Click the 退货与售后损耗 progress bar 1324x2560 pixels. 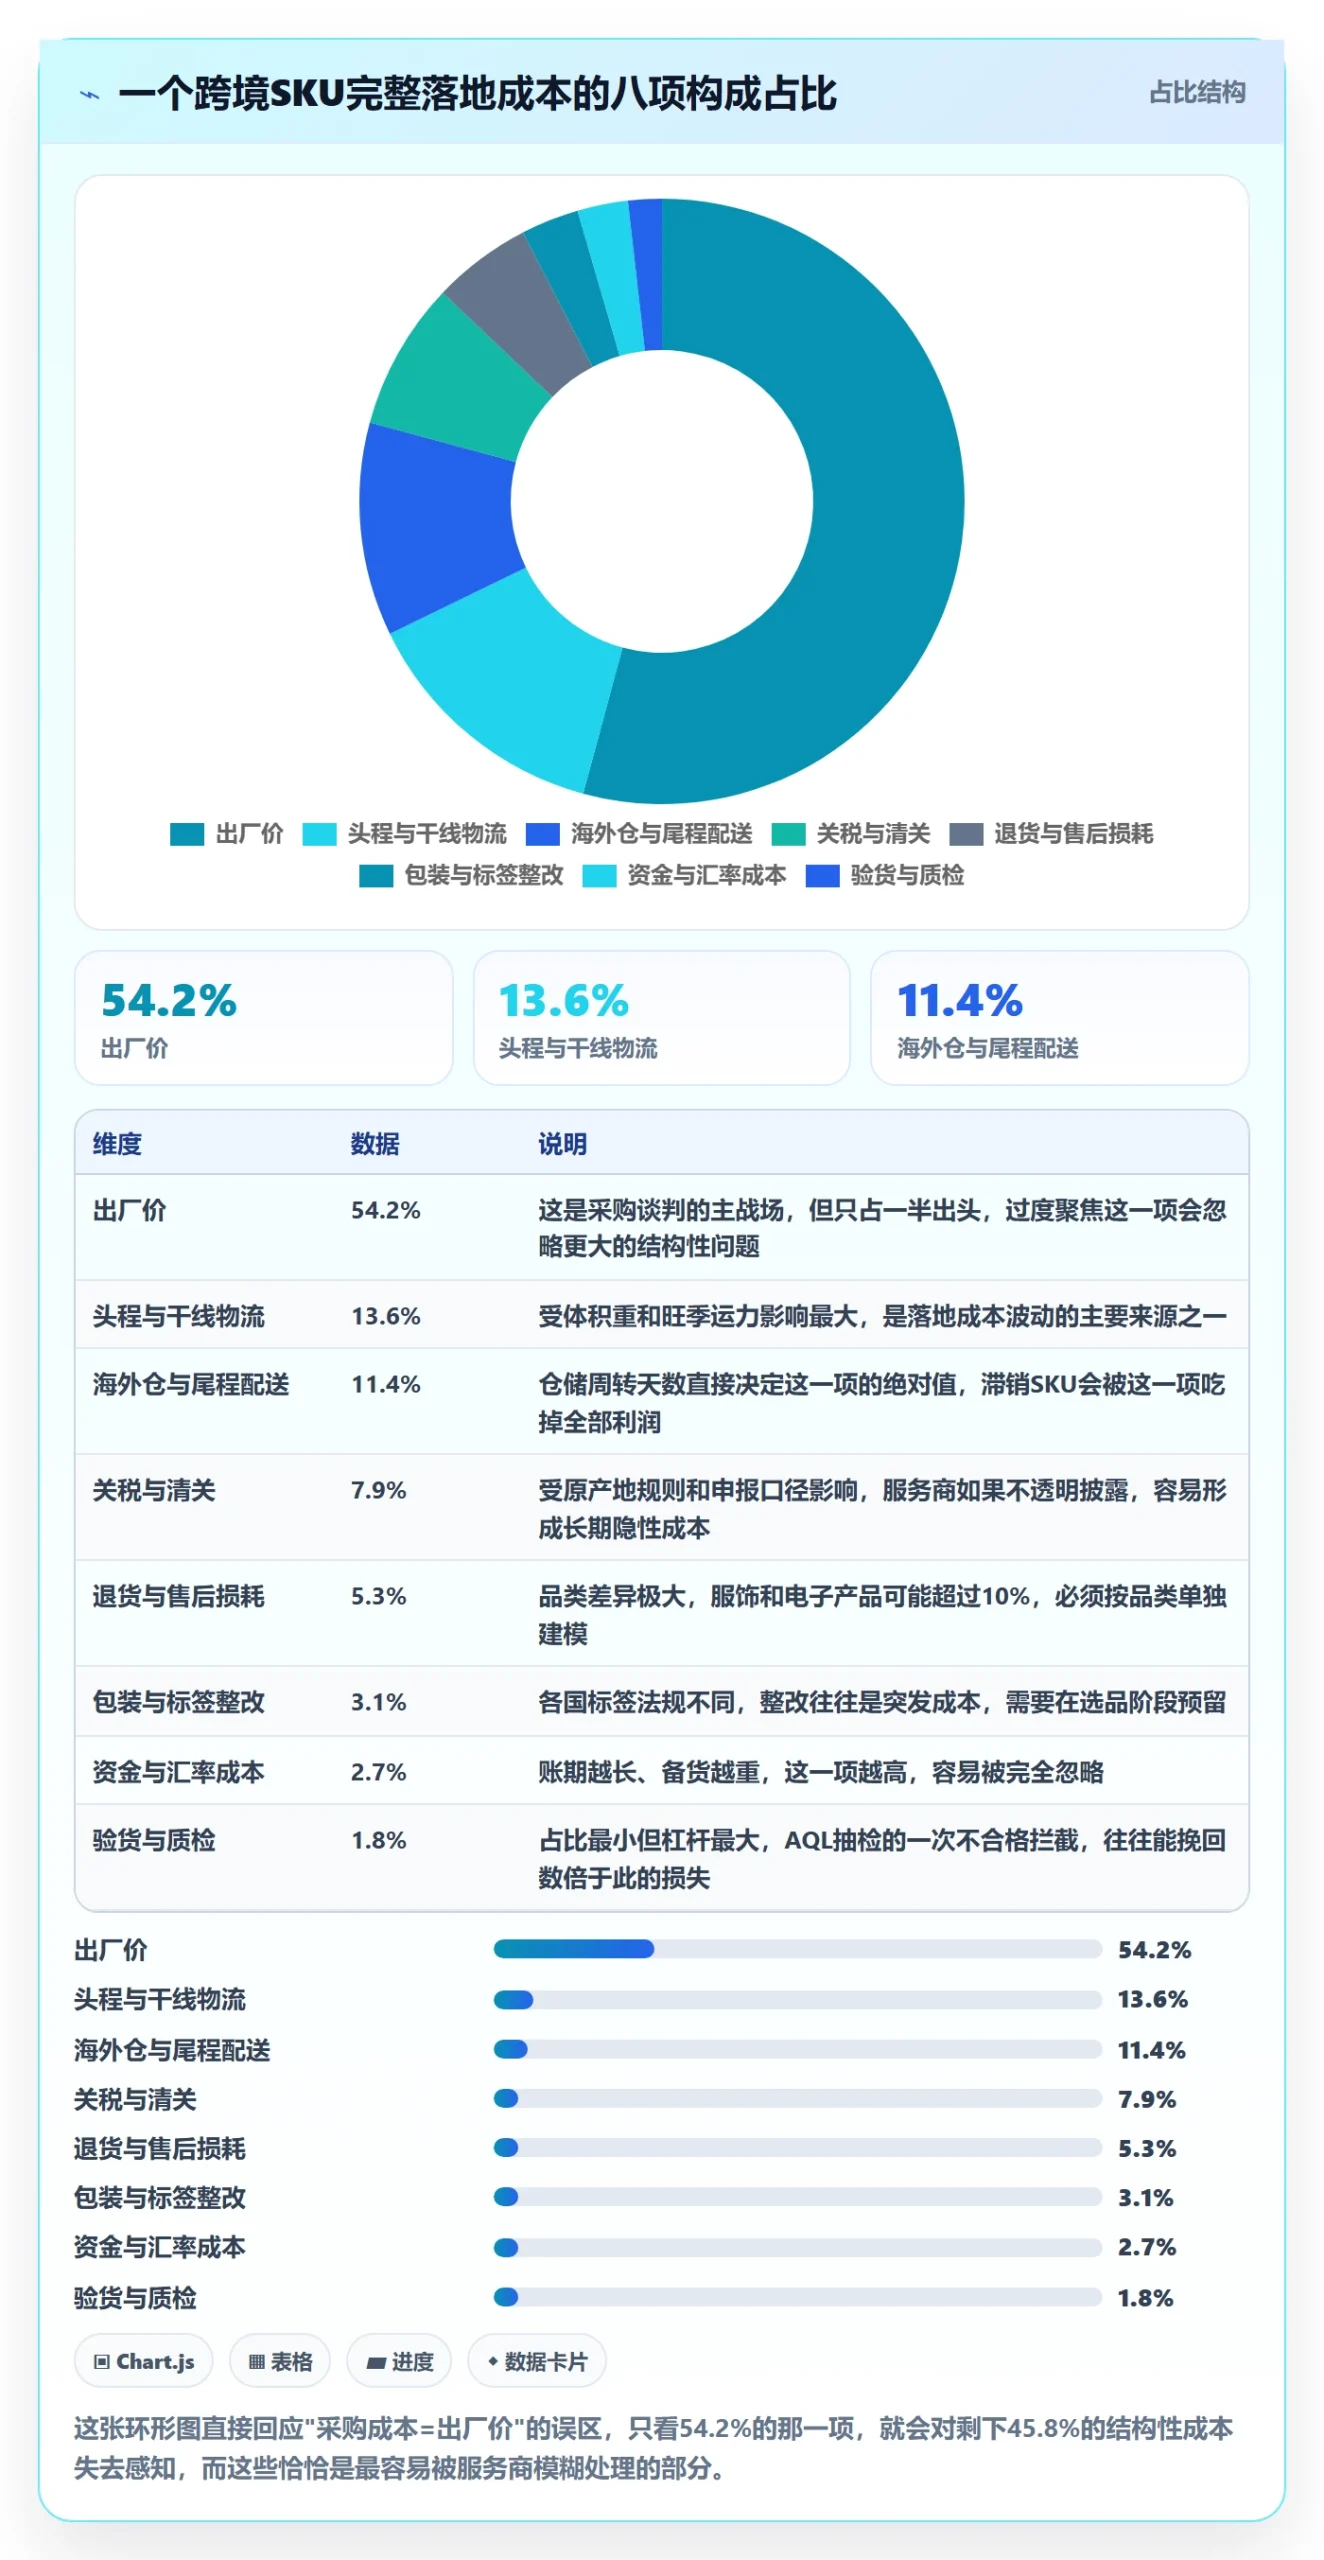click(797, 2148)
